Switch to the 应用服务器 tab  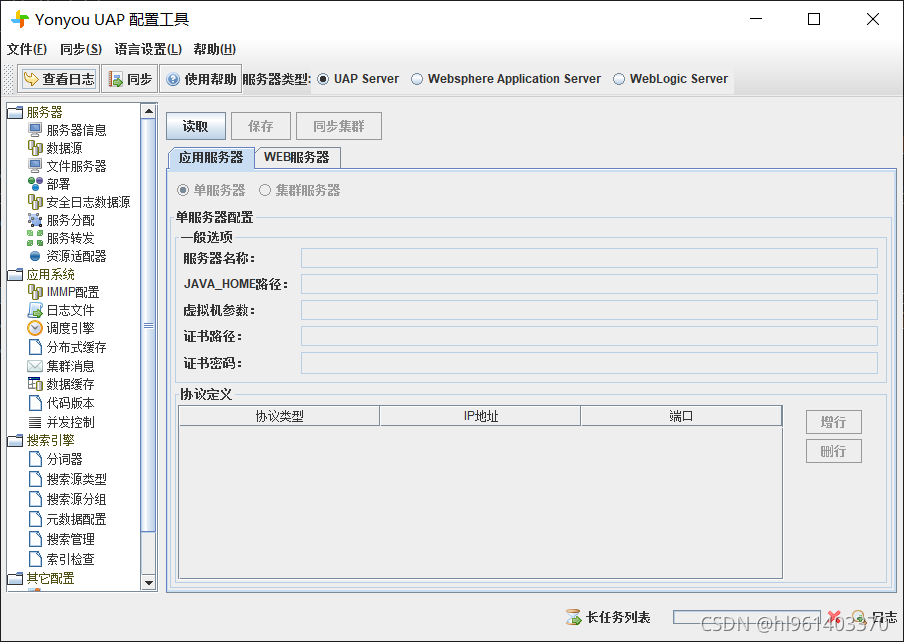tap(210, 157)
